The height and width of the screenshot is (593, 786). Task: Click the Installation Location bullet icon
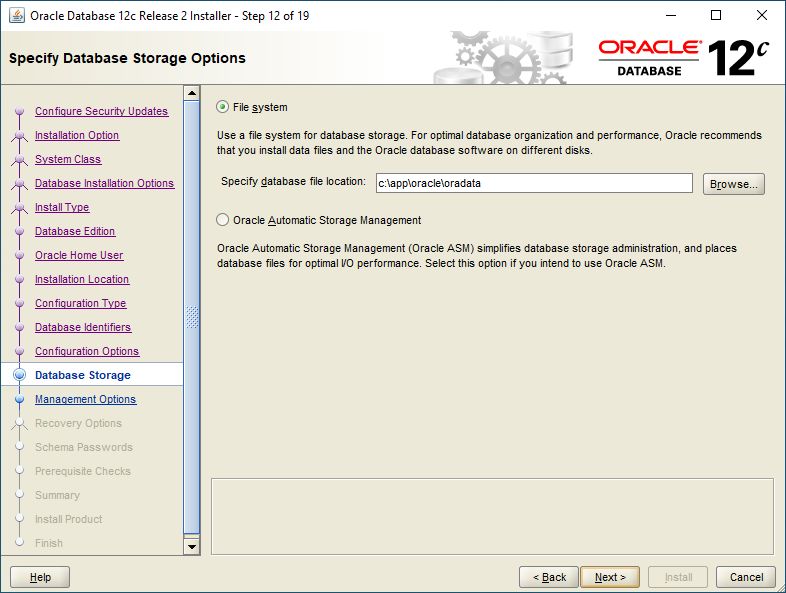20,279
